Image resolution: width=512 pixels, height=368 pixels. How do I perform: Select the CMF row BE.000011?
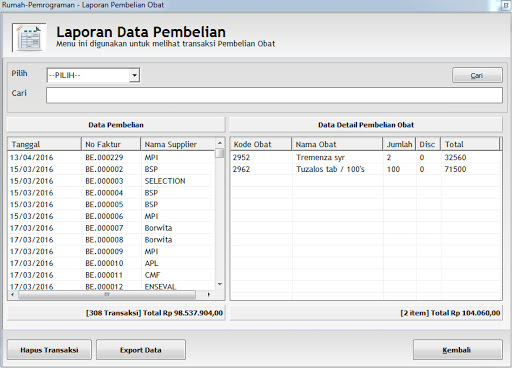coord(111,275)
